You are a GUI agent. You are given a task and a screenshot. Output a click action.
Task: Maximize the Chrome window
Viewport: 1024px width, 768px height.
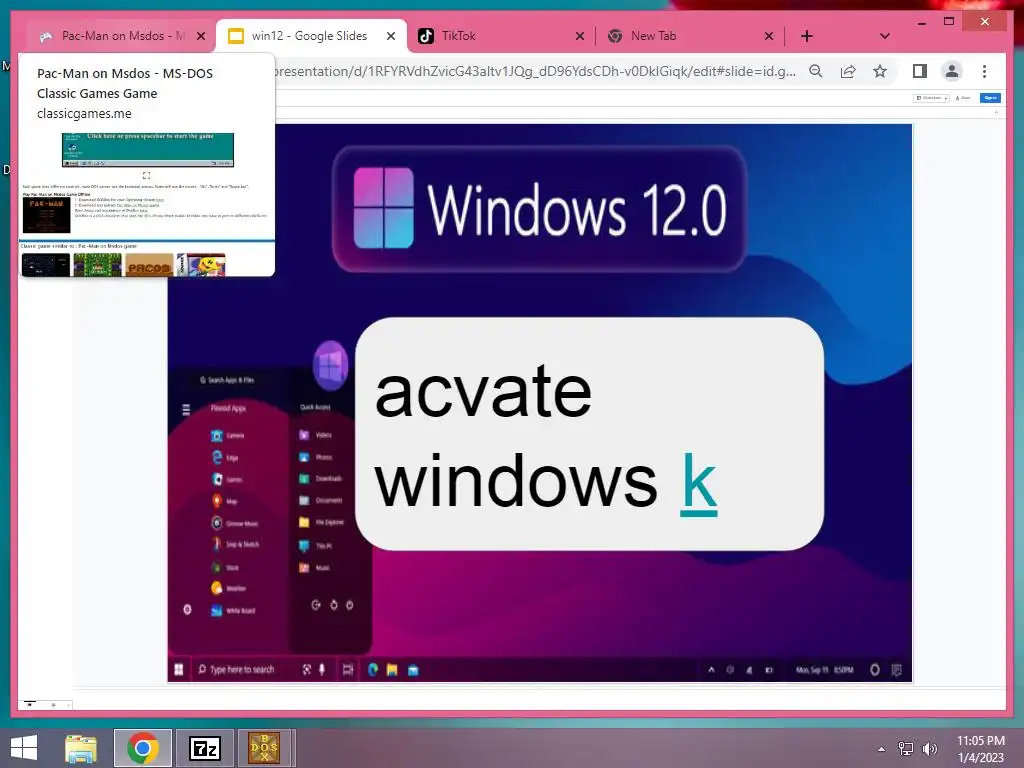(949, 22)
